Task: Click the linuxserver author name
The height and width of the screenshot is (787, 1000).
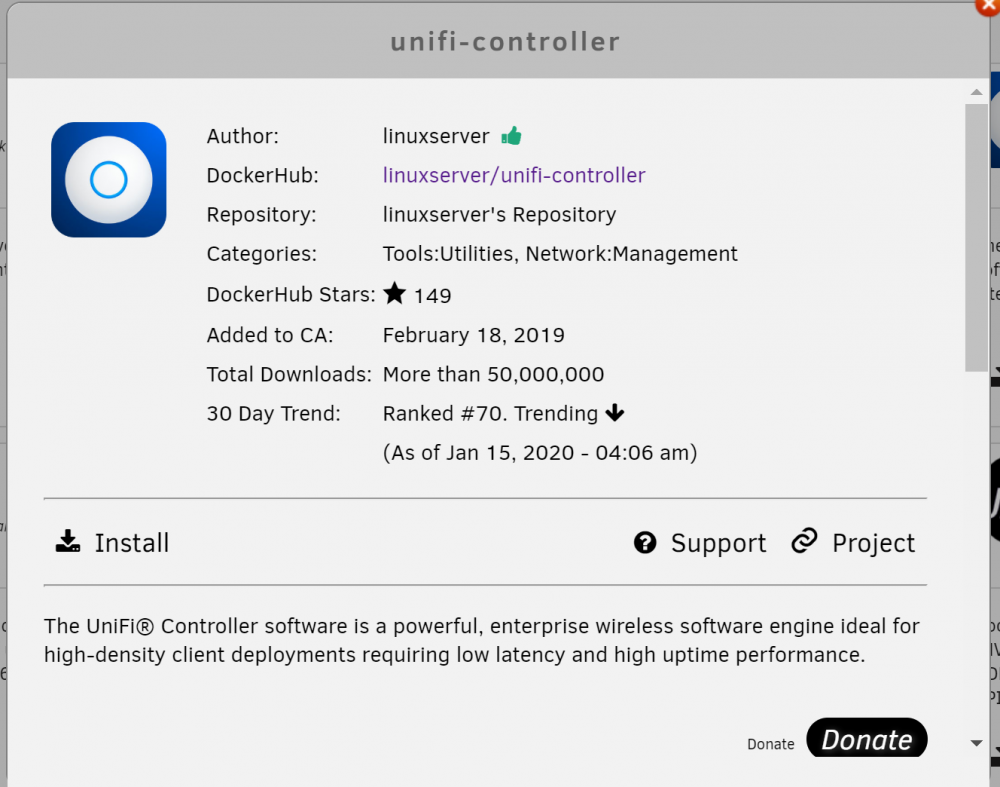Action: coord(436,136)
